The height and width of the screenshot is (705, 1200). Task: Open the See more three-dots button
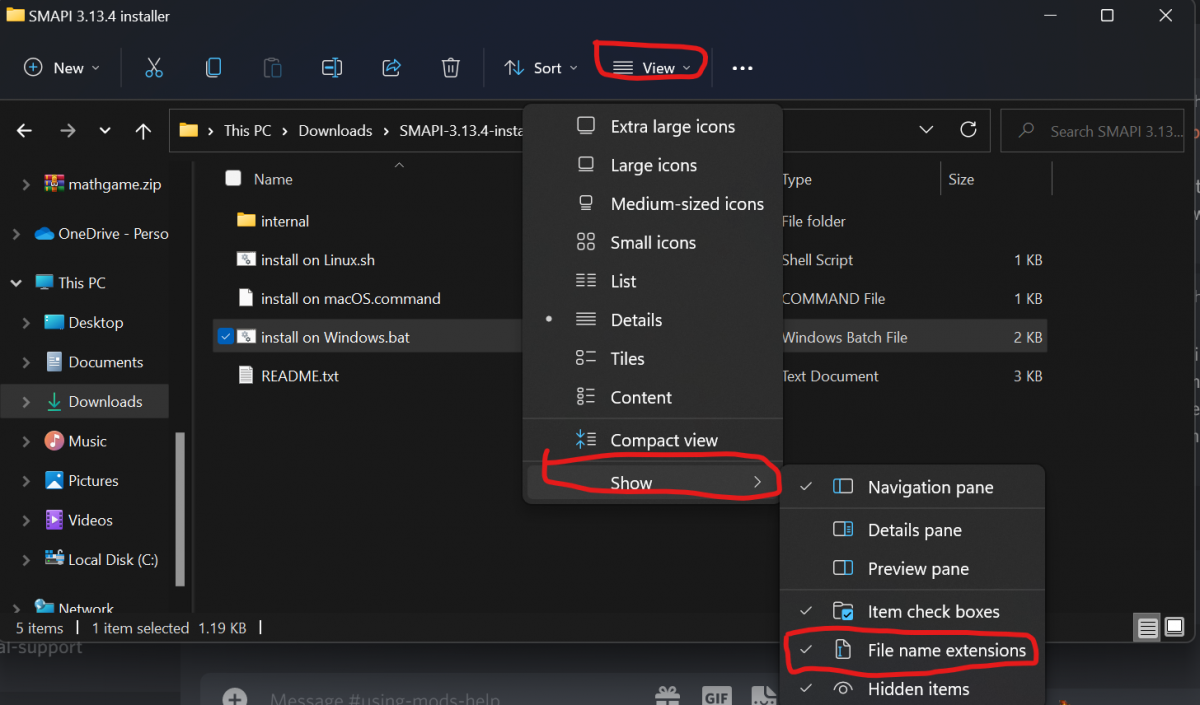[x=742, y=68]
